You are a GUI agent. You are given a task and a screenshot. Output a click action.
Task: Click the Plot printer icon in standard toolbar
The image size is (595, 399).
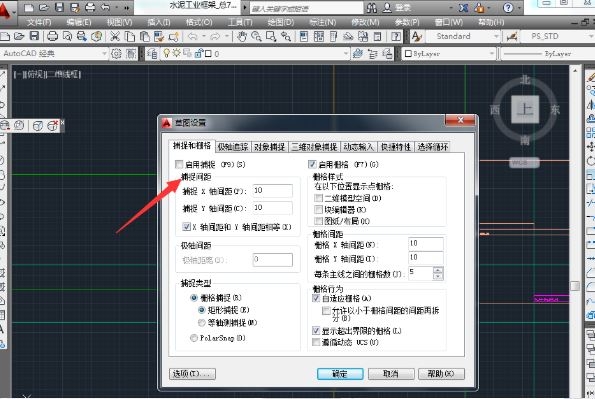[52, 36]
